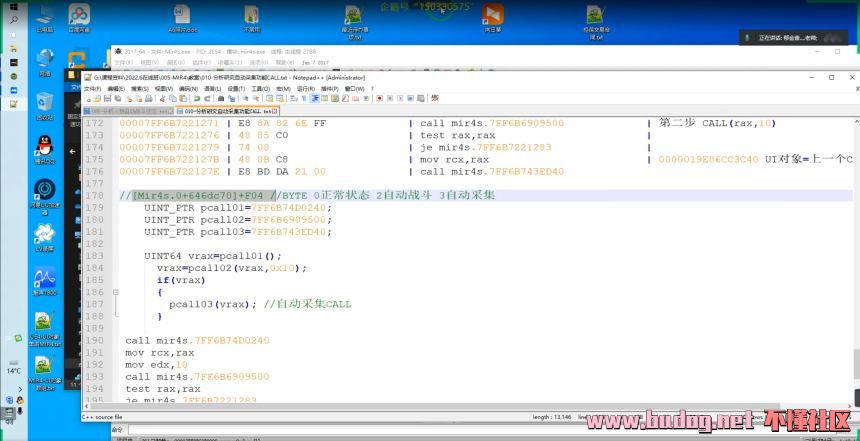
Task: Click the red Record Macro toolbar button
Action: [380, 98]
